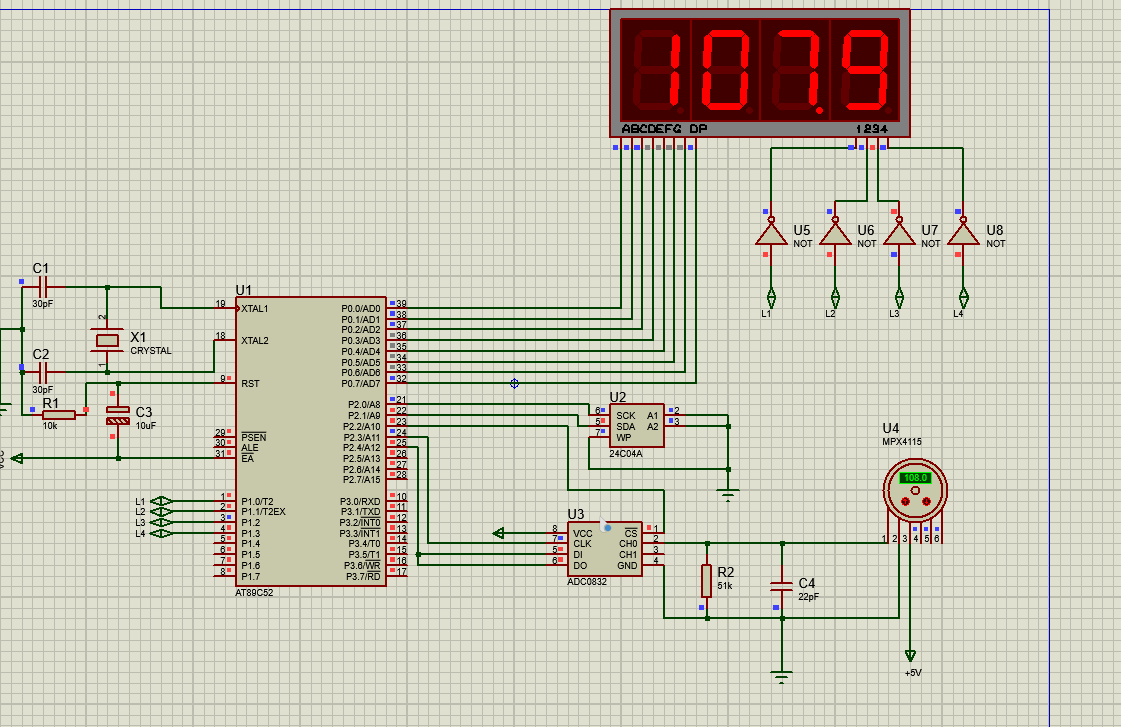The image size is (1121, 727).
Task: Click the ground symbol below capacitor C4
Action: [781, 676]
